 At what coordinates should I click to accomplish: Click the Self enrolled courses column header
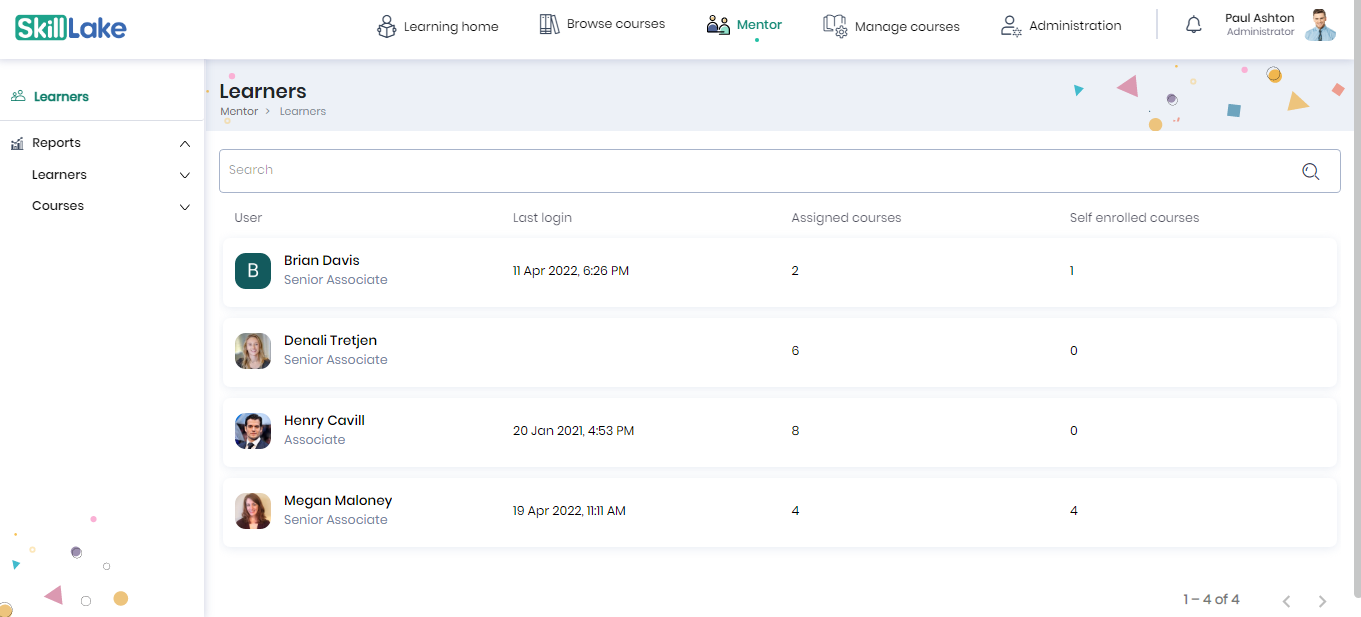[x=1134, y=217]
